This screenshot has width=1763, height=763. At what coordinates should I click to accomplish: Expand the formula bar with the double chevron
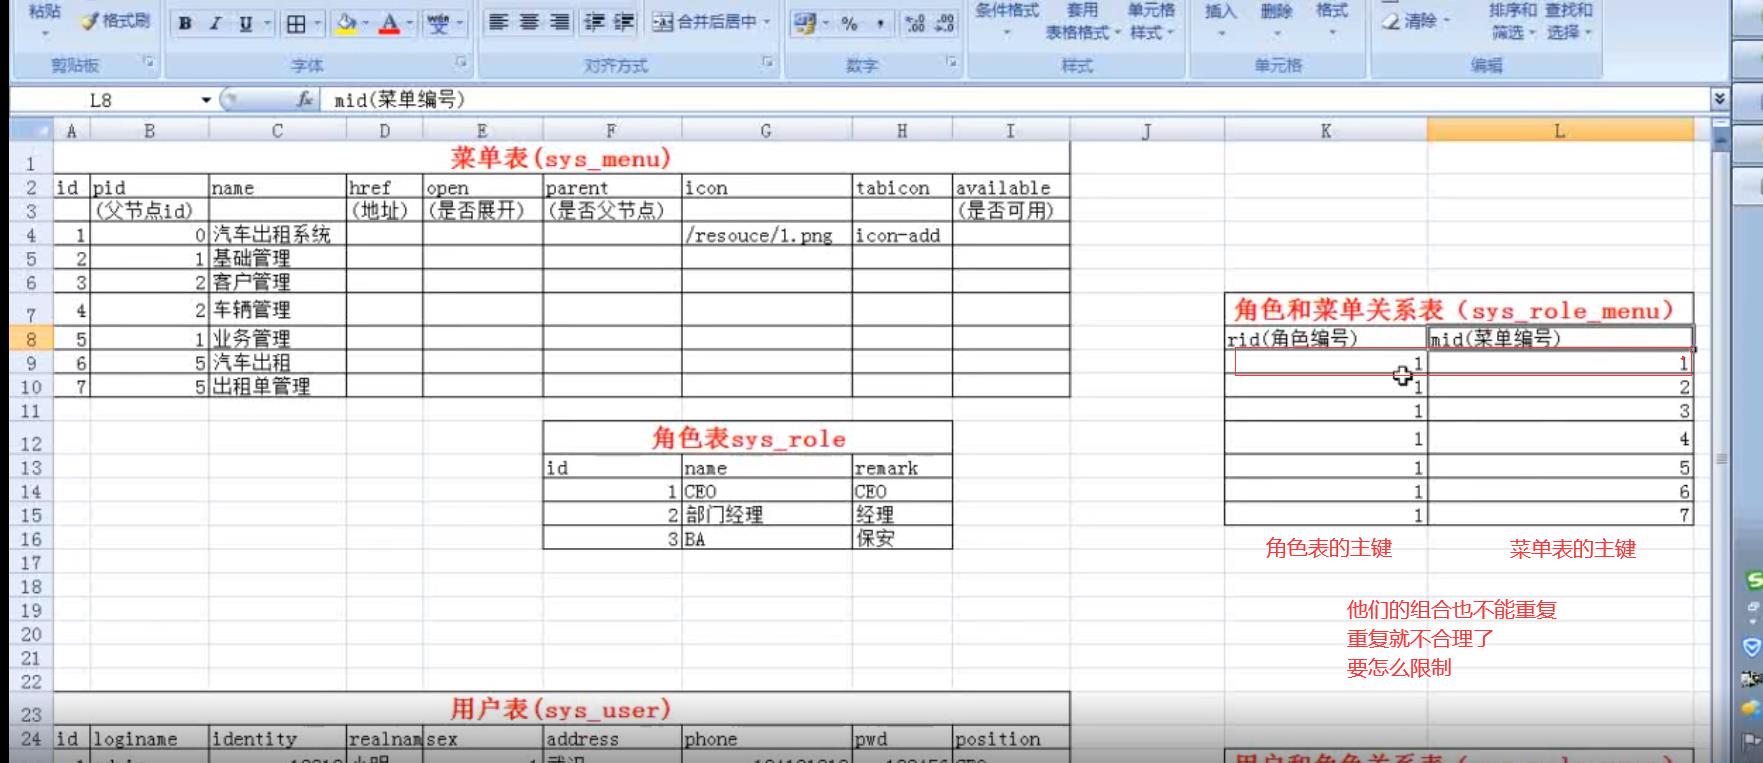tap(1720, 99)
